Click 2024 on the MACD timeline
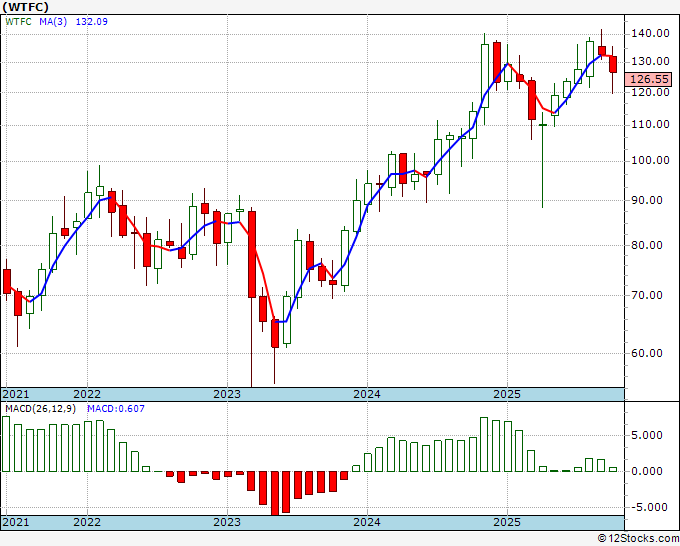The image size is (680, 546). tap(367, 522)
